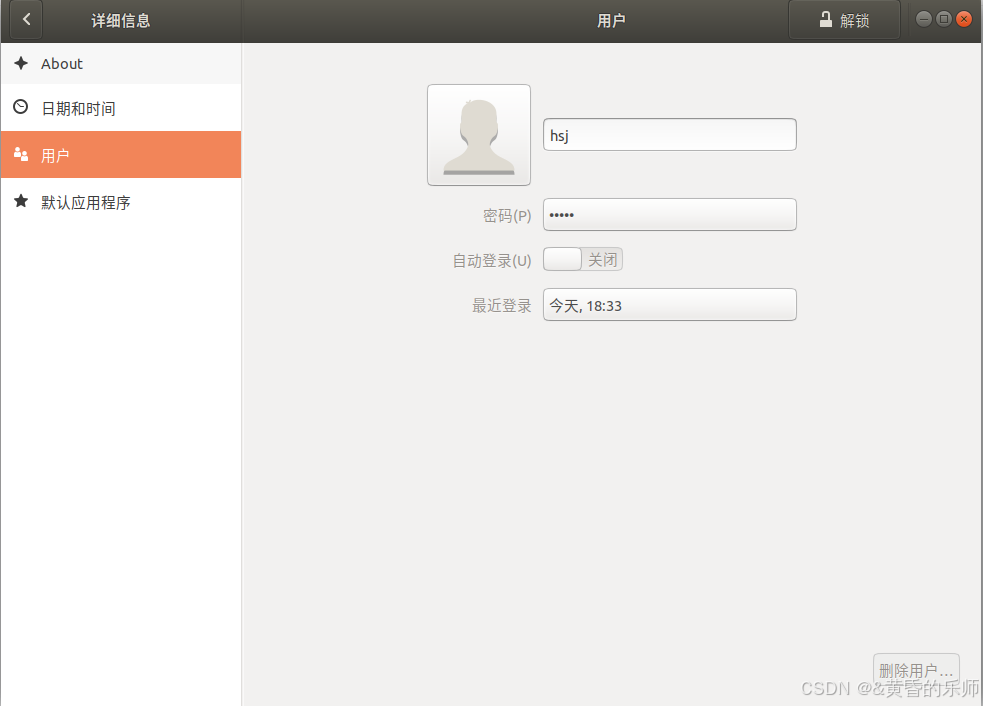Click the users icon in sidebar
983x706 pixels.
click(x=21, y=154)
